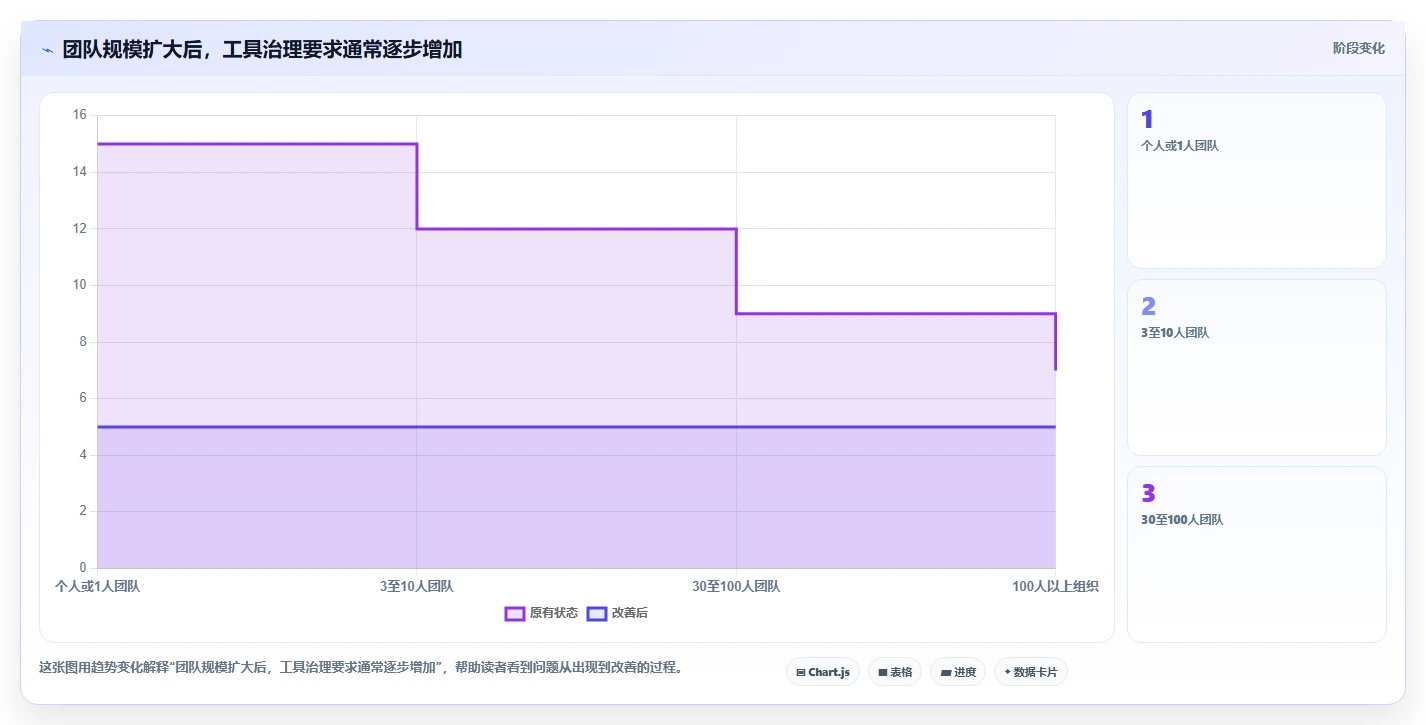The image size is (1426, 725).
Task: Click y-axis value 2
Action: point(84,511)
